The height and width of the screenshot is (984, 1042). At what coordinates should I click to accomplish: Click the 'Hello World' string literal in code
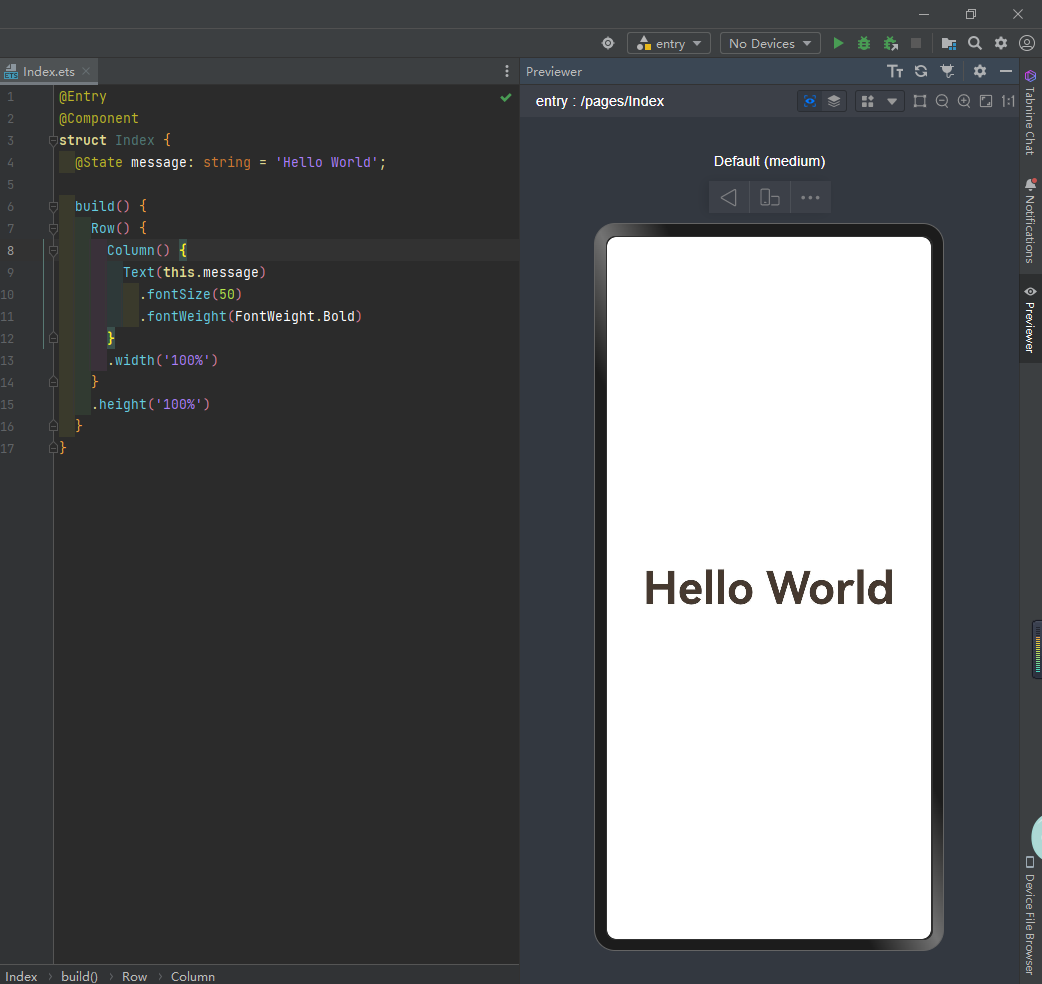(326, 162)
